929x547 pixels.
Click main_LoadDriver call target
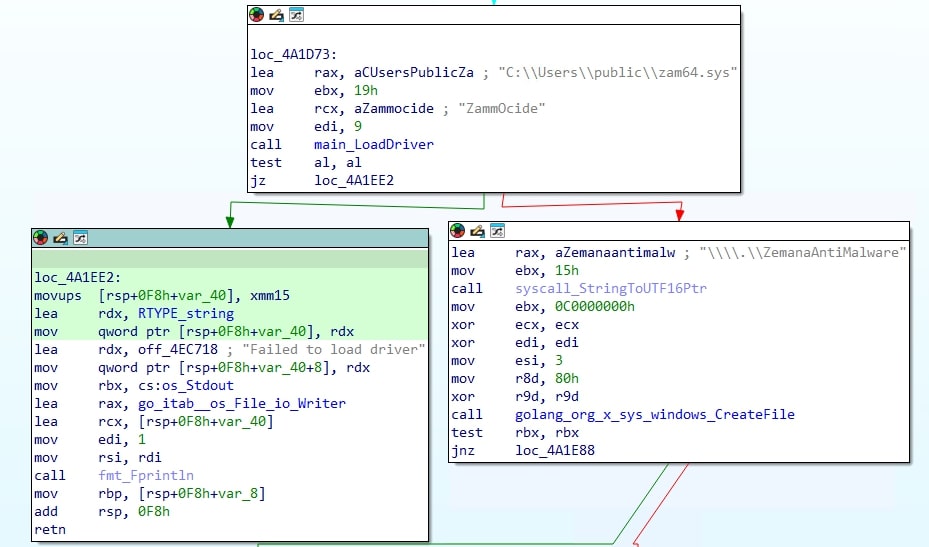coord(373,144)
